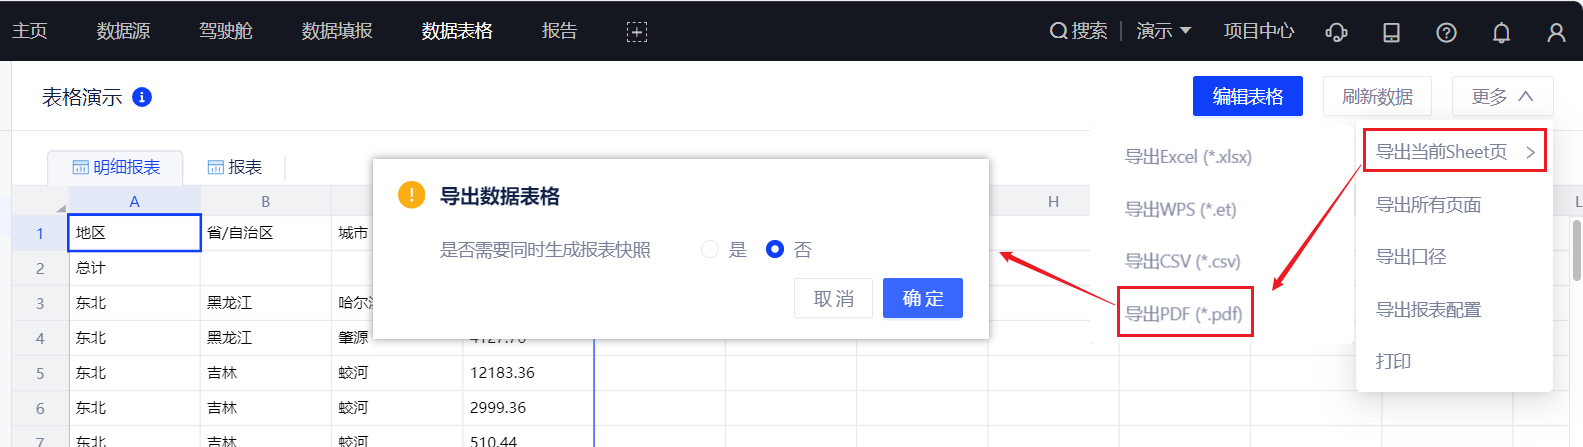Choose 导出PDF (*.pdf) from submenu
The image size is (1583, 447).
coord(1184,313)
